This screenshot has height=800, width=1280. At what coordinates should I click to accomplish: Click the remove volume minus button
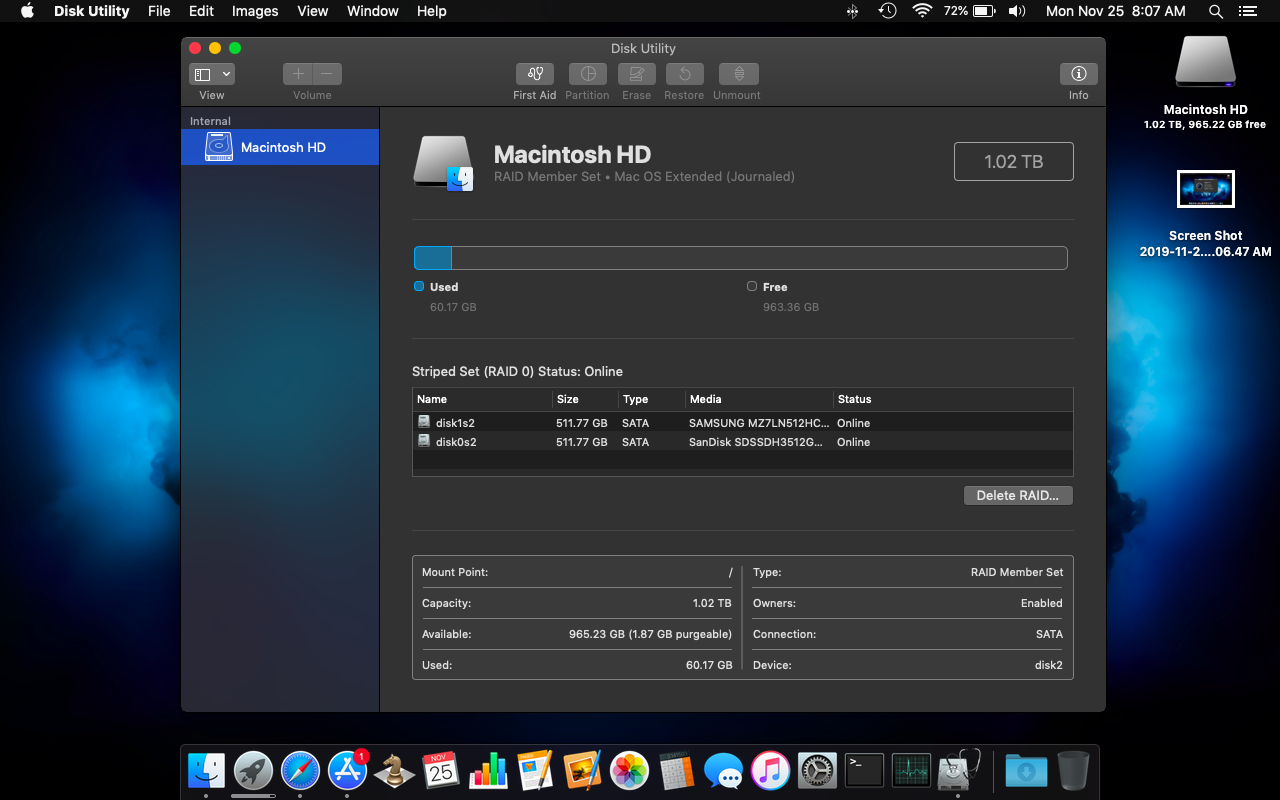tap(327, 74)
